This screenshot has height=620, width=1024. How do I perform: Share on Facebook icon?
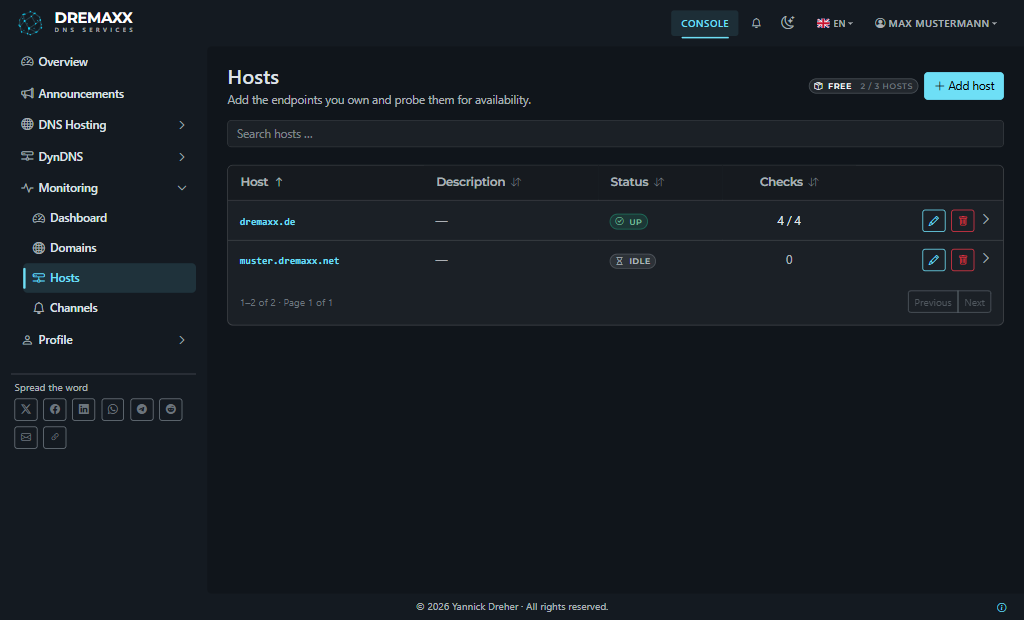[55, 410]
